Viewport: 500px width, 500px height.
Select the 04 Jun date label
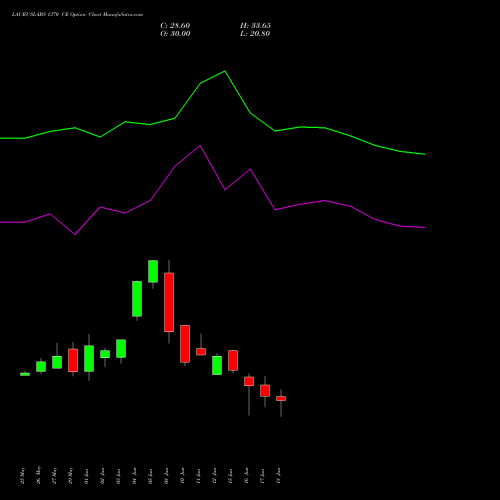point(134,476)
